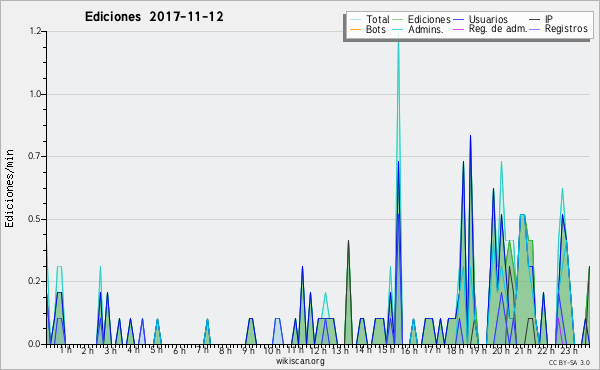Click the 'Ediciones/min' y-axis label
The width and height of the screenshot is (600, 370).
9,188
